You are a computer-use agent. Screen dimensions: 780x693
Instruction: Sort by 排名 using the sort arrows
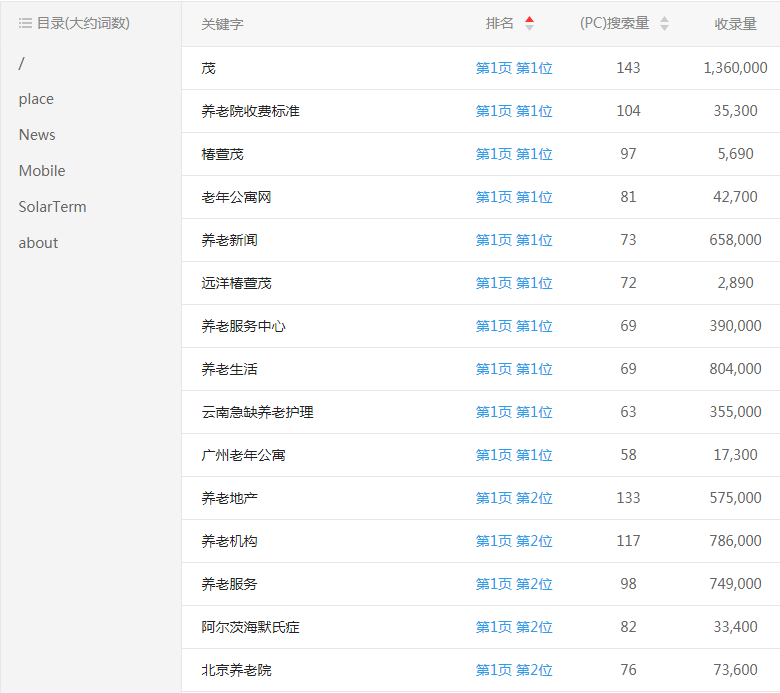coord(529,23)
